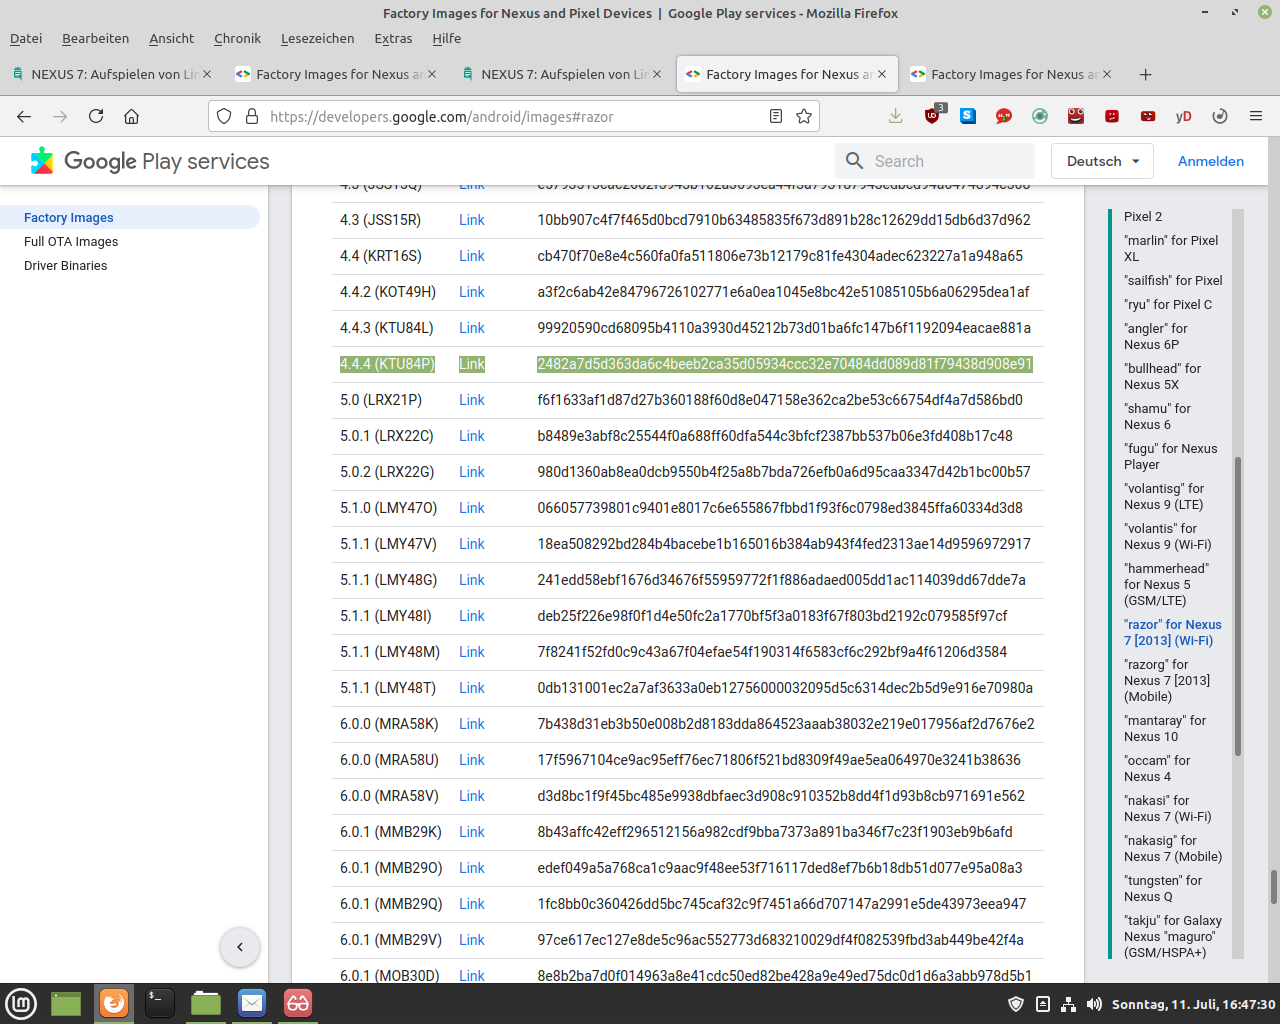
Task: Open Full OTA Images in sidebar
Action: 71,241
